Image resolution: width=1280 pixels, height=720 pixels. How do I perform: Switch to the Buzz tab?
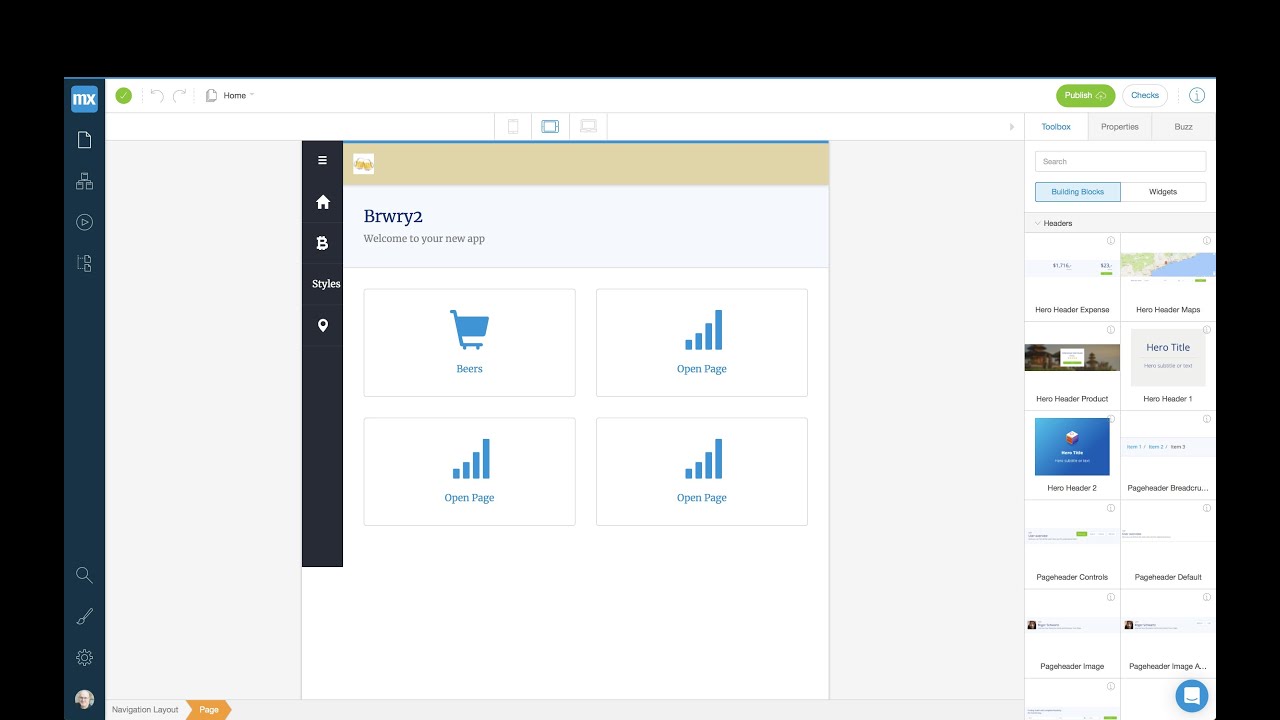[1183, 127]
